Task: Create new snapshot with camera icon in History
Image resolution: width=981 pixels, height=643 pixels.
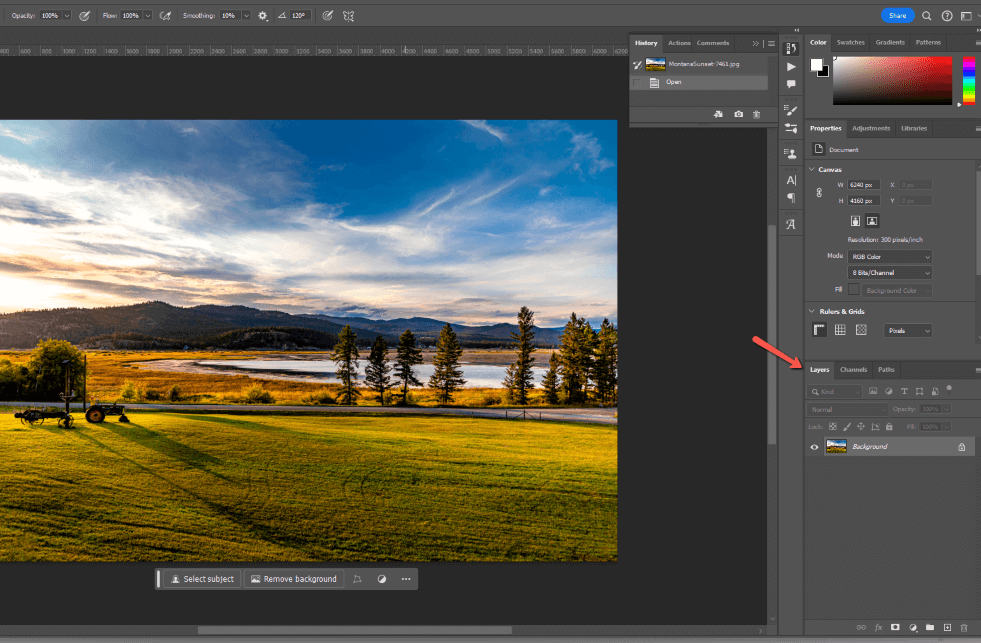Action: pyautogui.click(x=738, y=115)
